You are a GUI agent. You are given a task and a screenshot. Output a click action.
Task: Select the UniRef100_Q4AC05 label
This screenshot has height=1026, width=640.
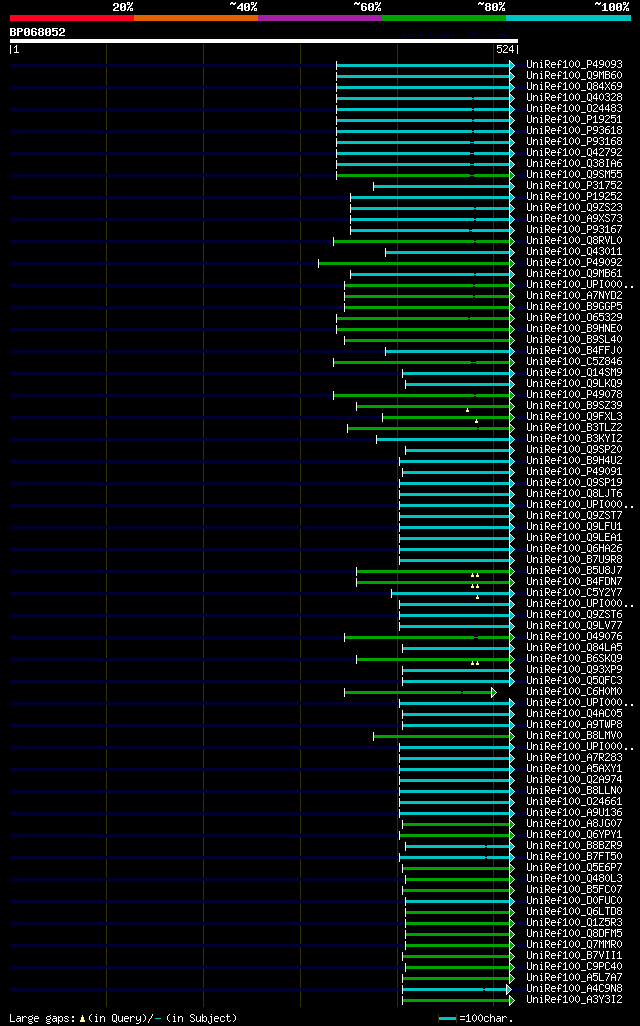click(575, 714)
